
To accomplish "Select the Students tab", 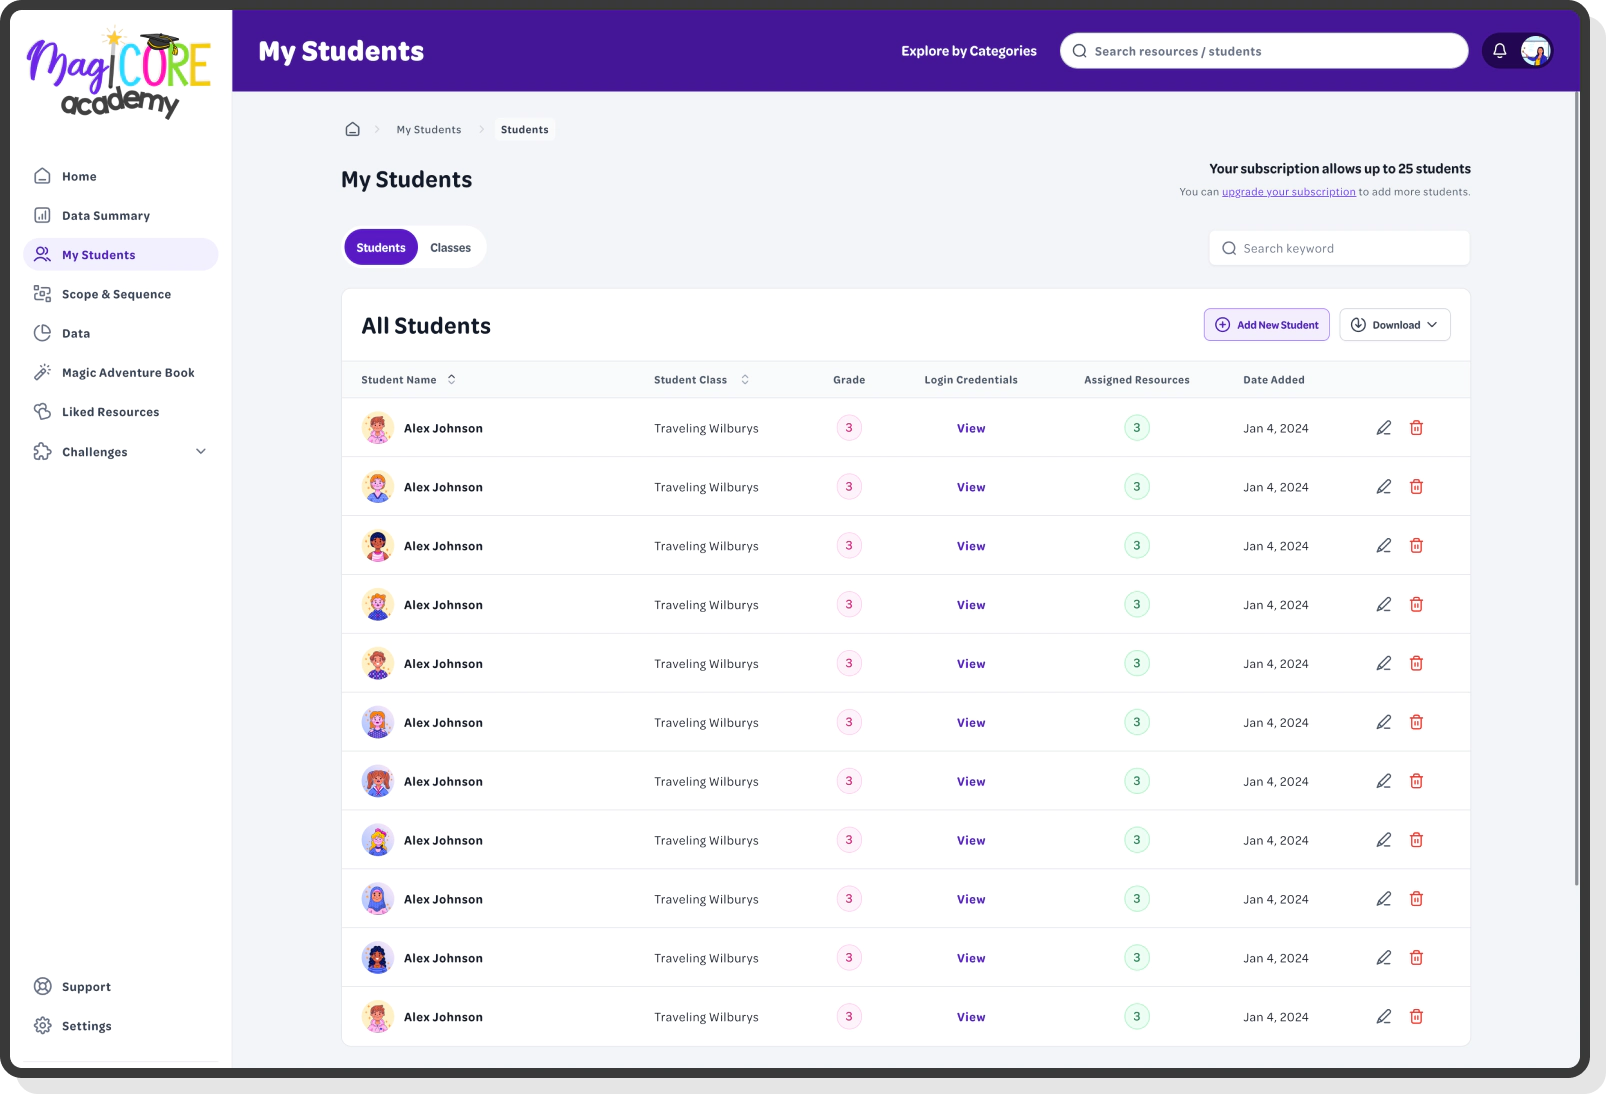I will point(380,247).
